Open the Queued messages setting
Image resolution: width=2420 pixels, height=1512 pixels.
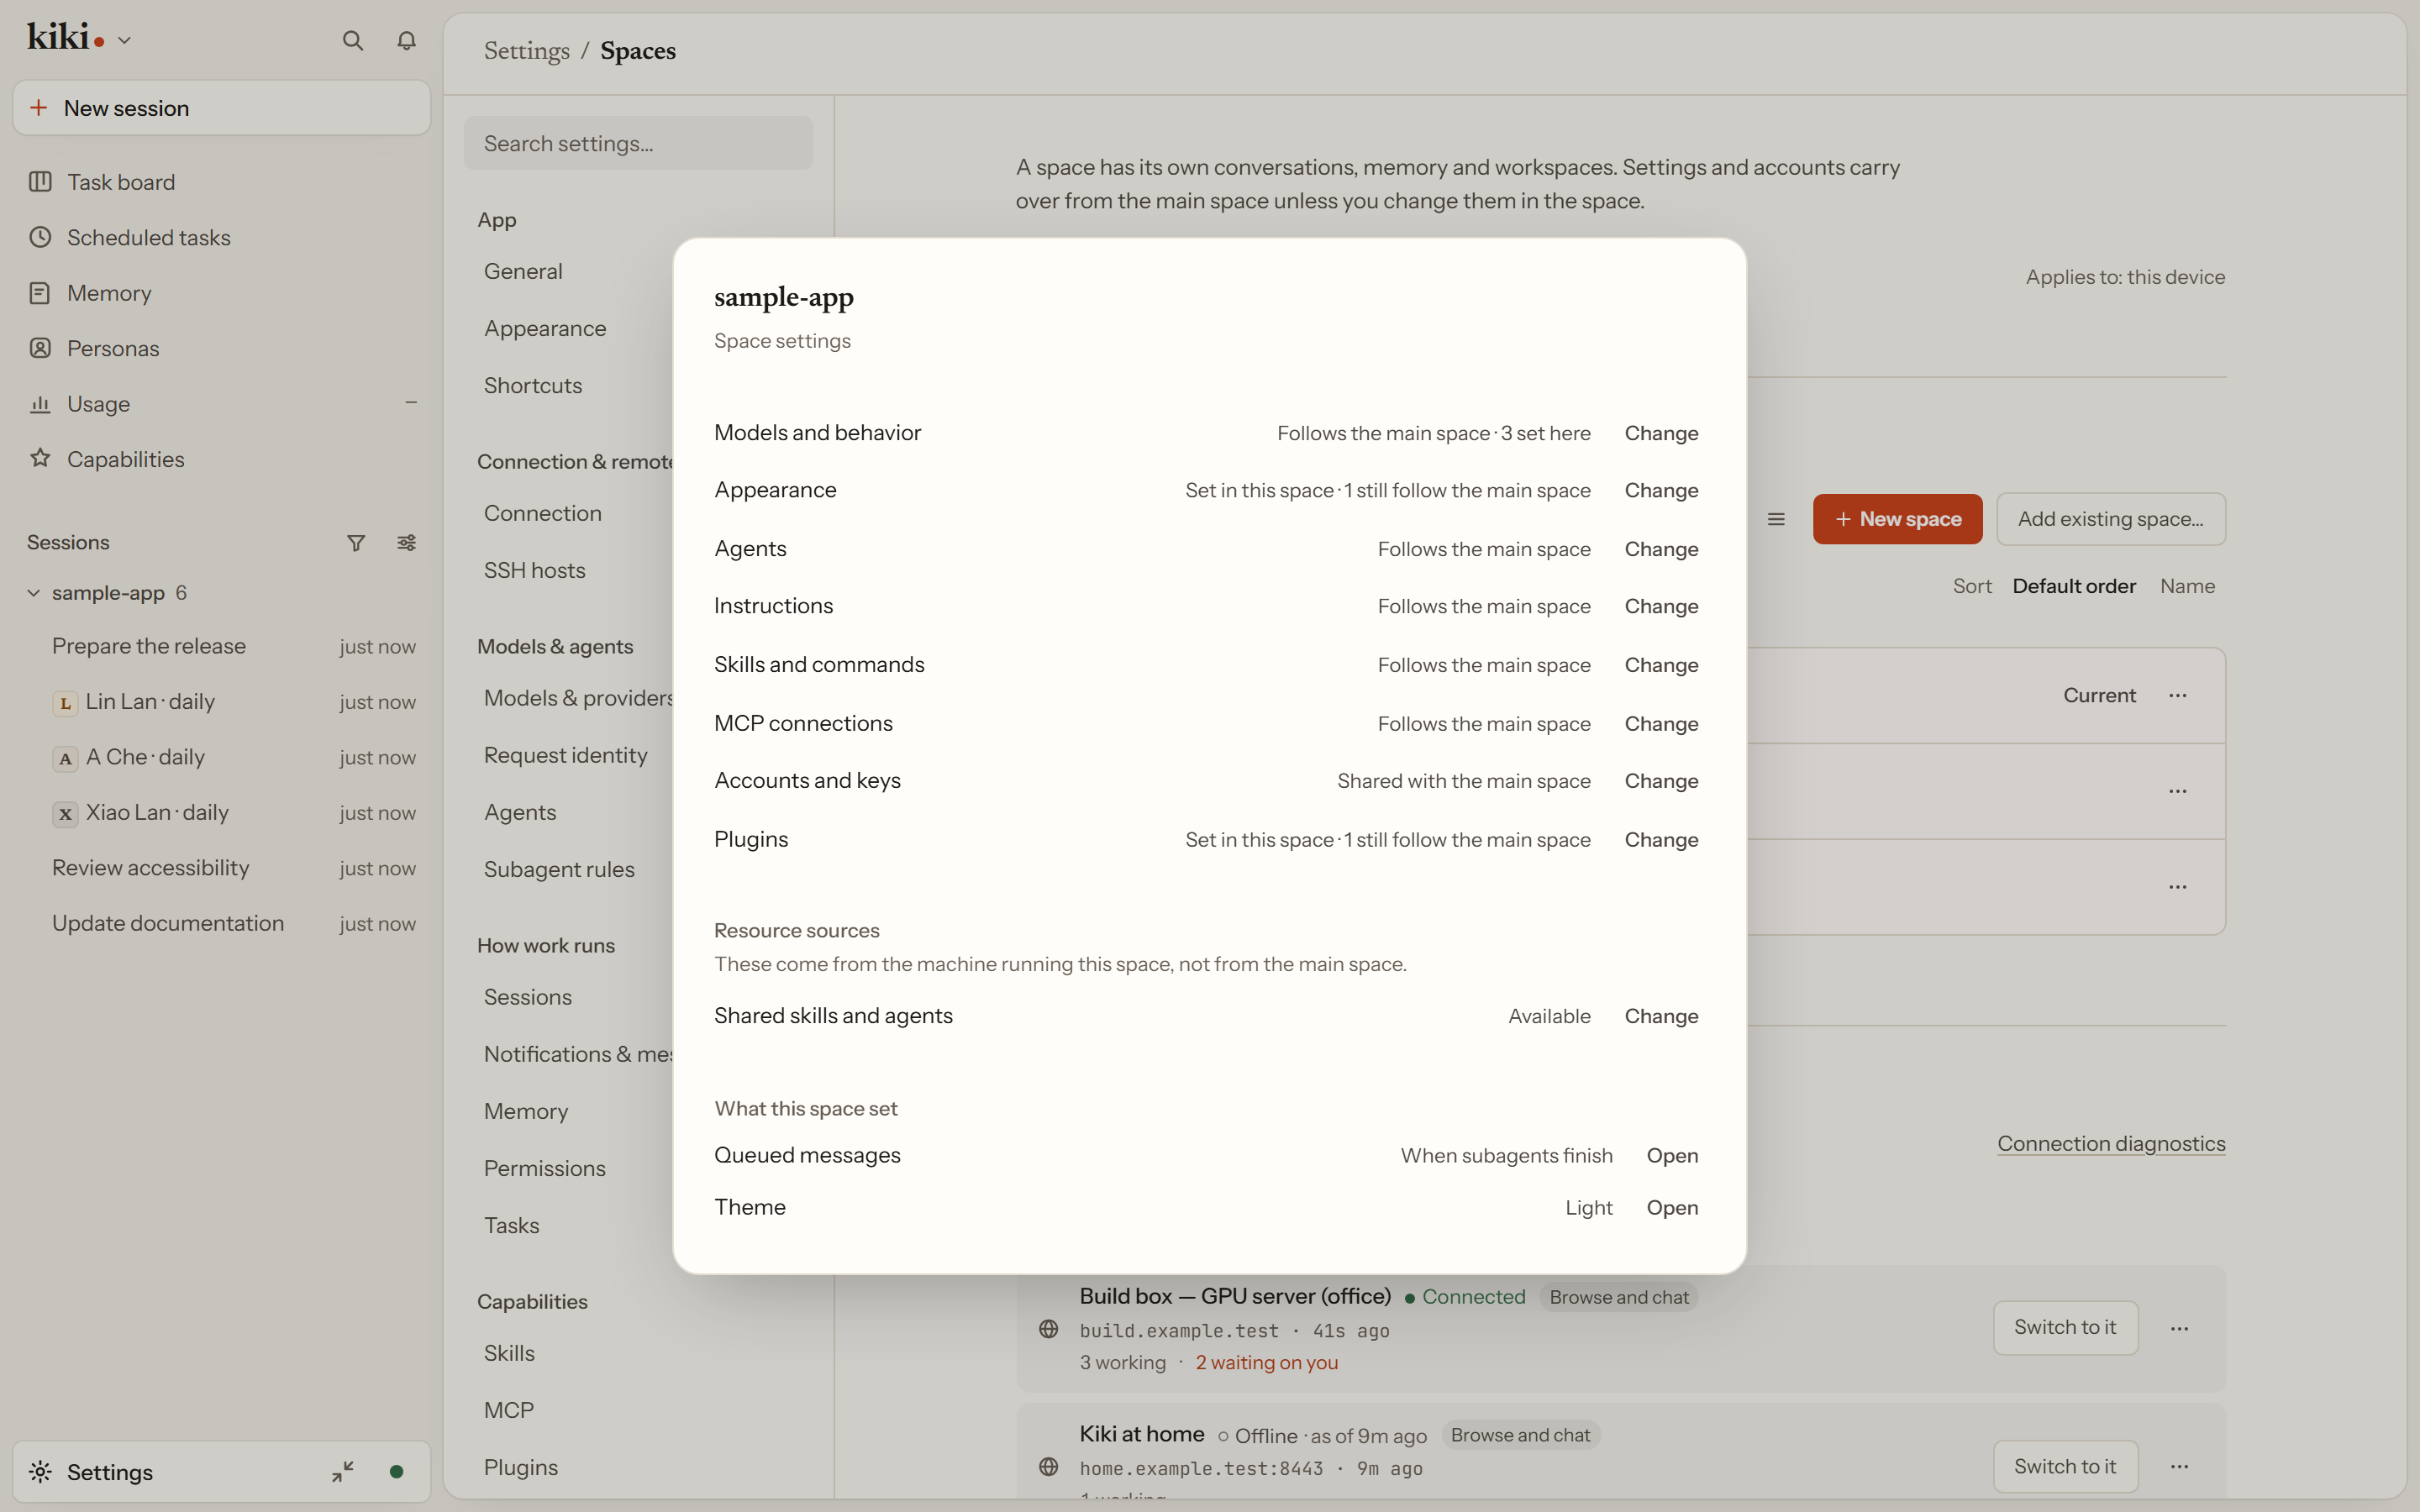pyautogui.click(x=1672, y=1156)
